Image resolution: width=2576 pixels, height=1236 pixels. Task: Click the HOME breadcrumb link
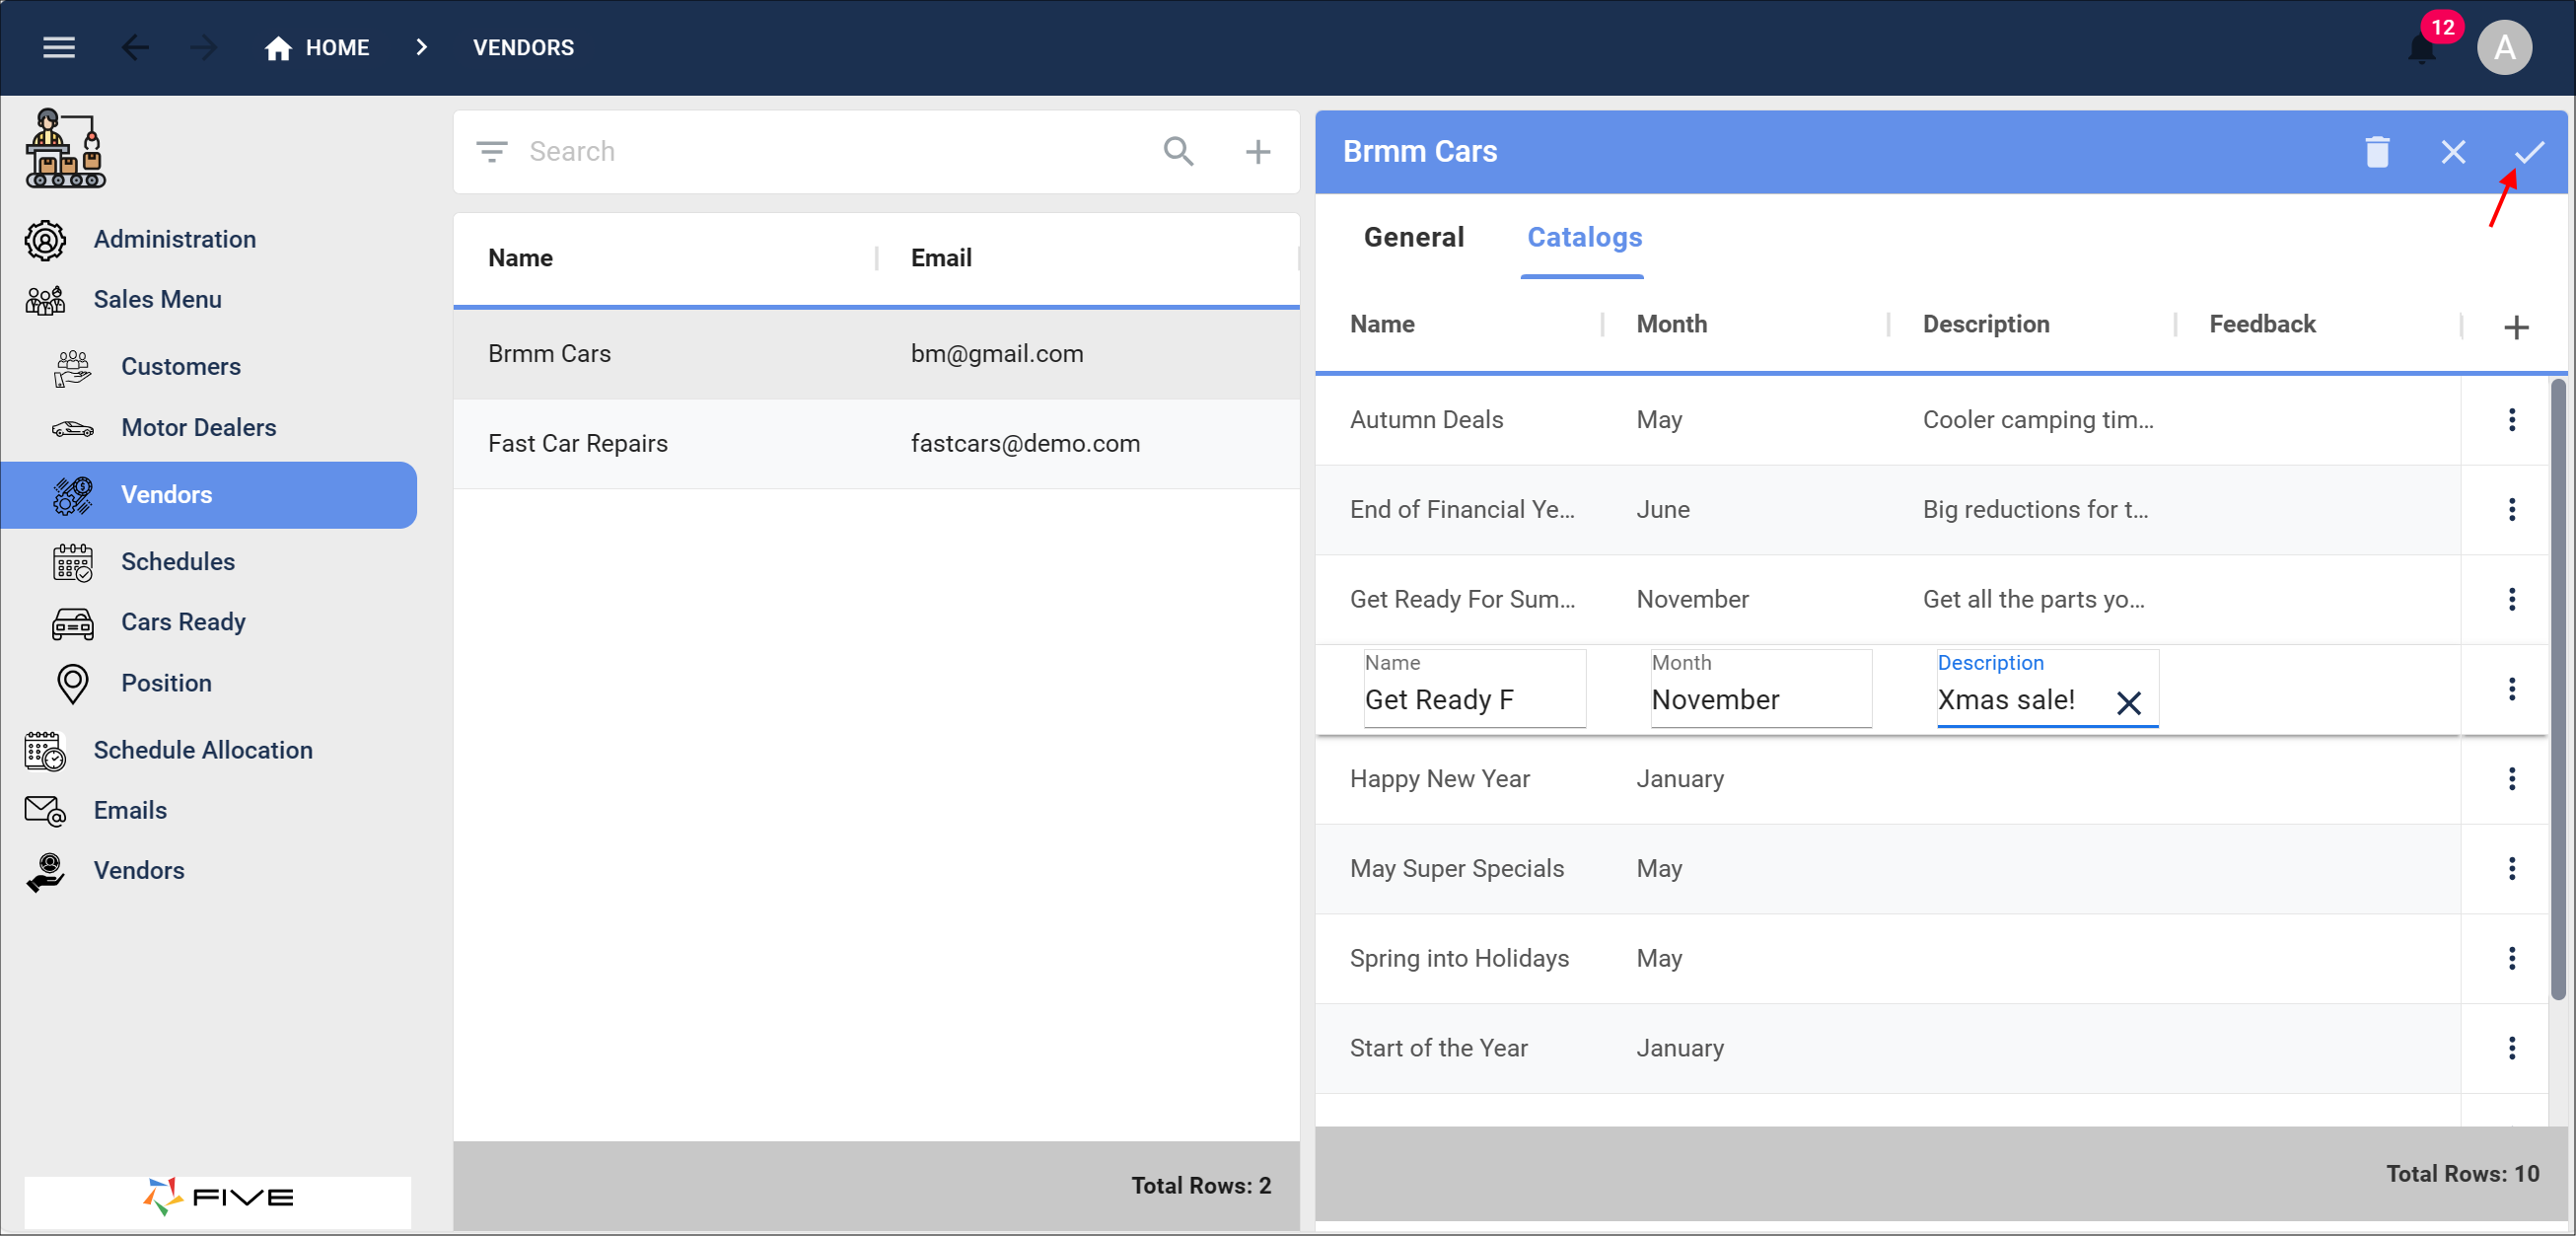(x=317, y=47)
